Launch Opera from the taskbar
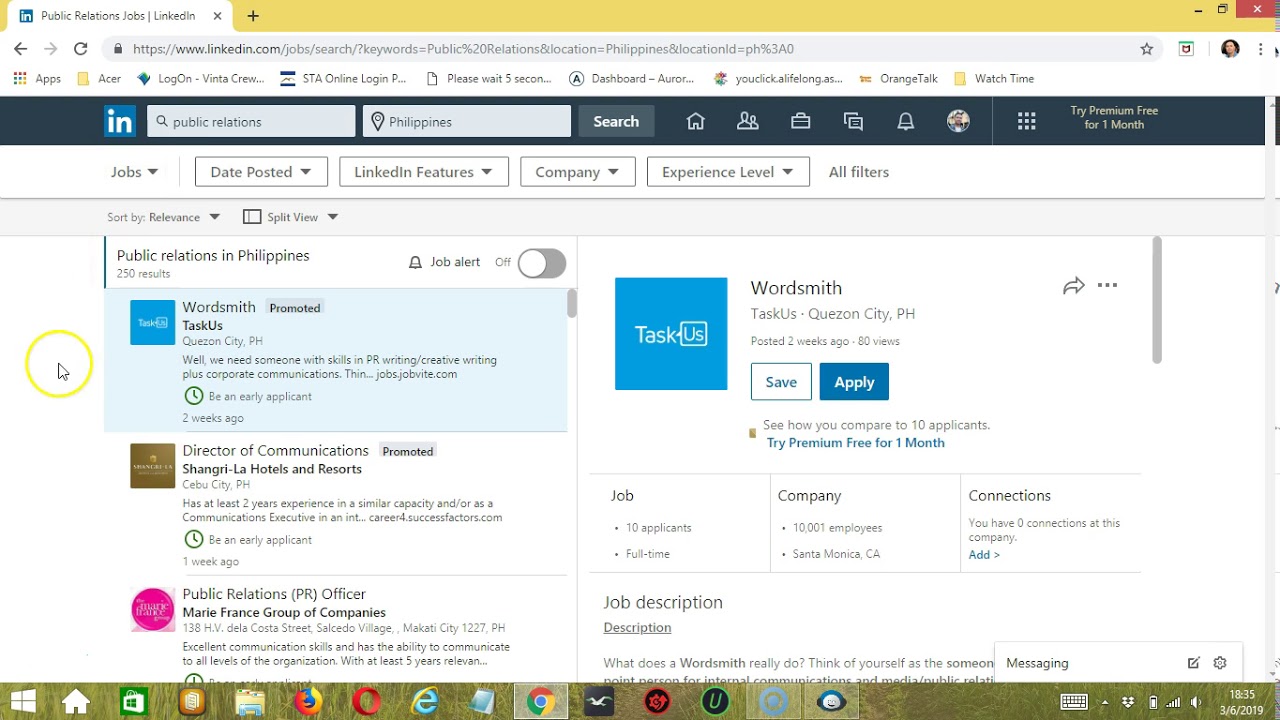The width and height of the screenshot is (1280, 720). (367, 702)
